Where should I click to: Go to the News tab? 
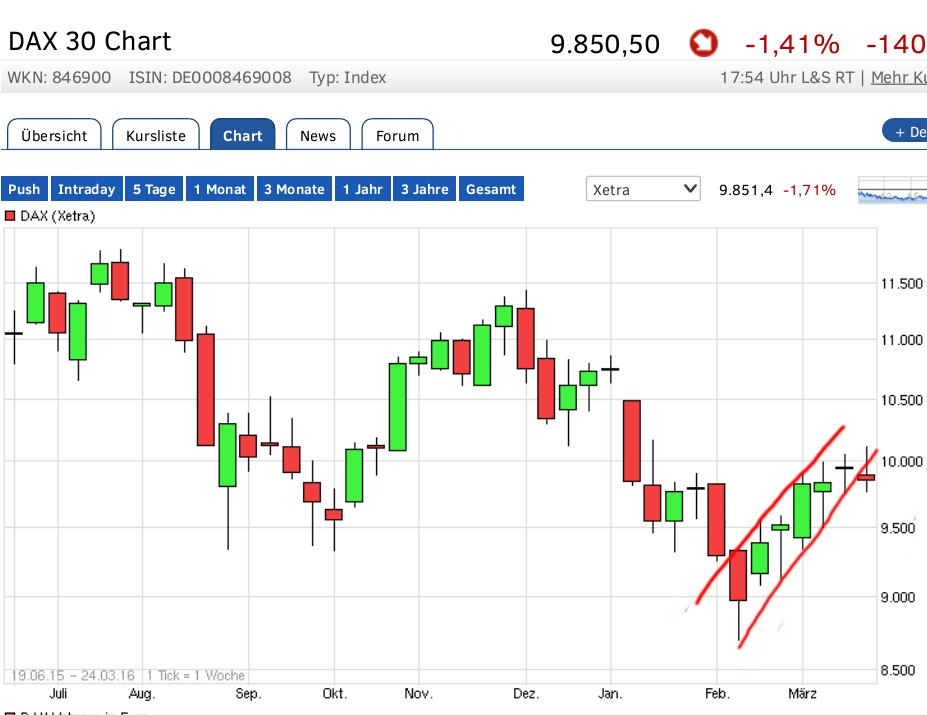coord(318,136)
